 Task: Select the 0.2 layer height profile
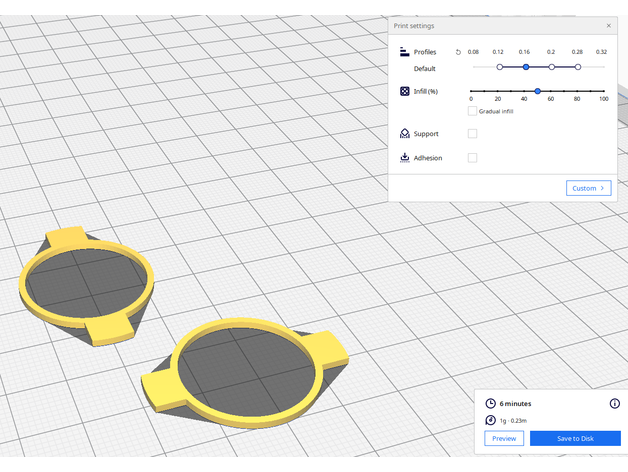(551, 67)
